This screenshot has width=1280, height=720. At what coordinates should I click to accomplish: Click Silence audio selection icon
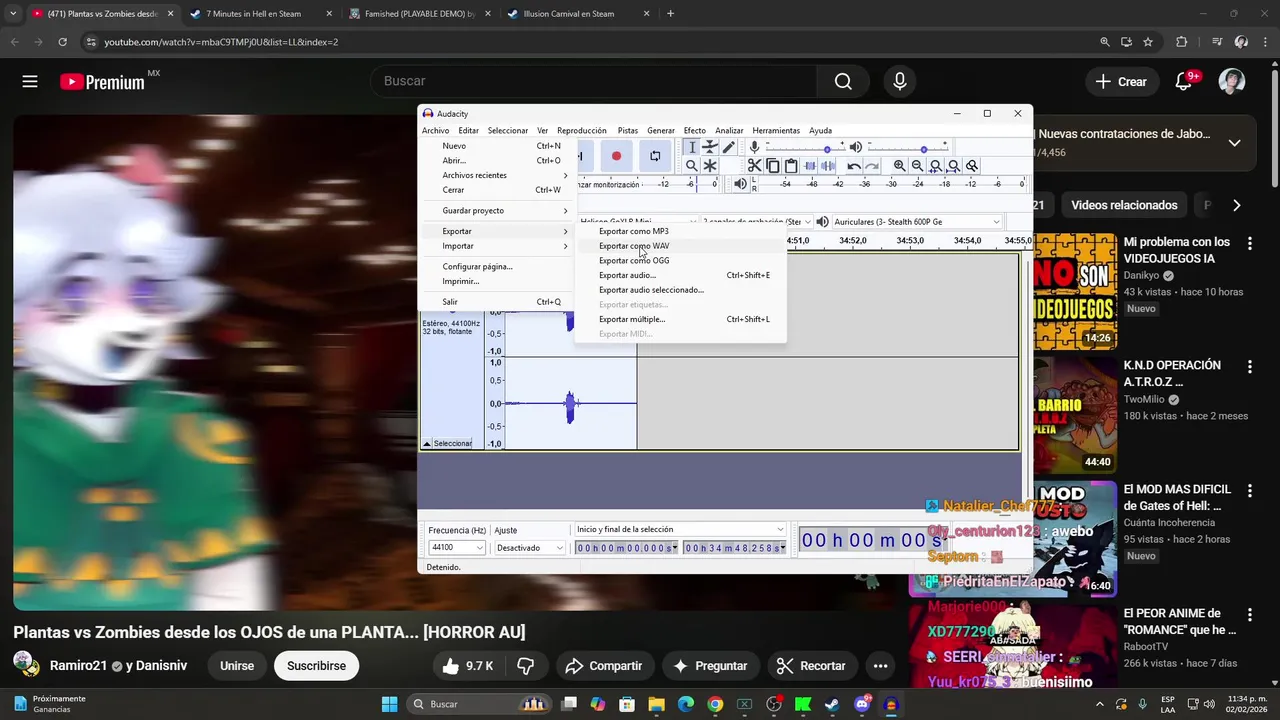pyautogui.click(x=829, y=166)
